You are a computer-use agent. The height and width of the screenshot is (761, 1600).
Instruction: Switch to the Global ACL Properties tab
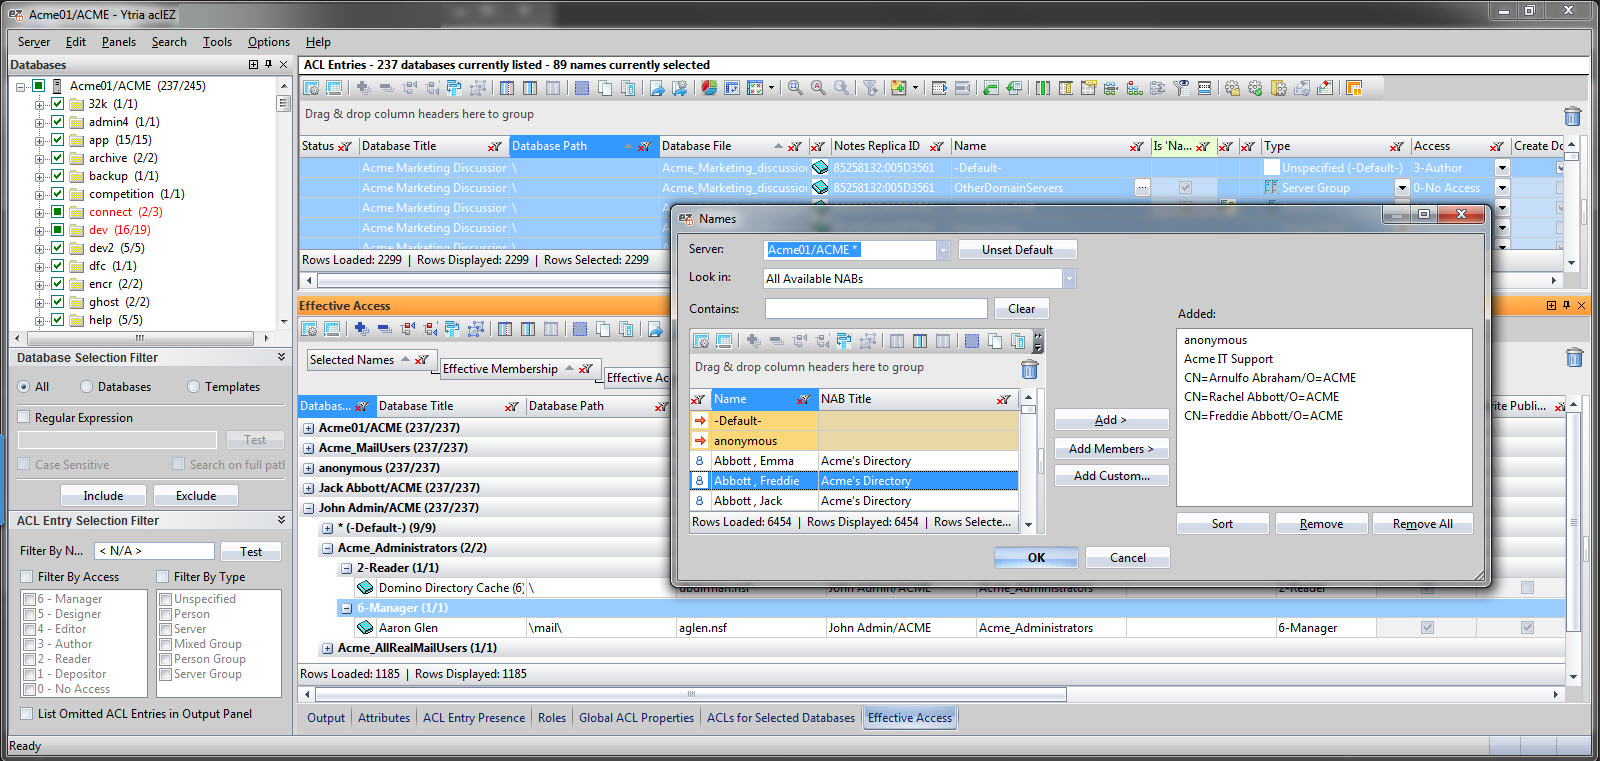[x=636, y=717]
